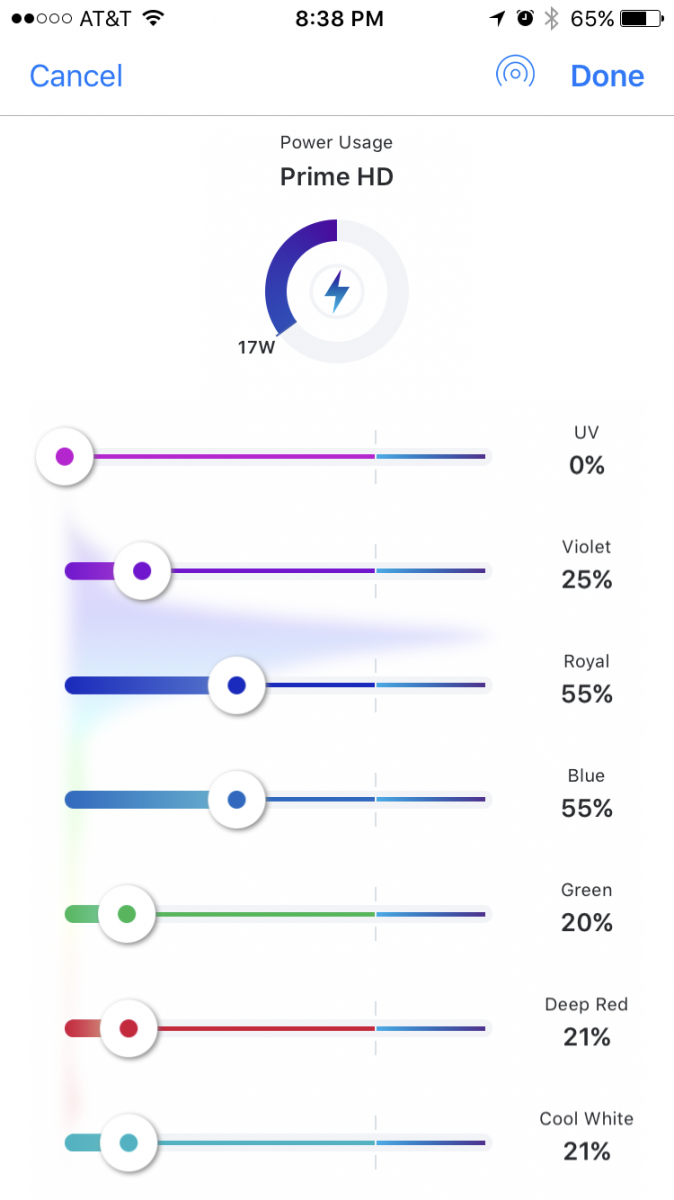Tap the alarm clock status icon

(x=525, y=19)
